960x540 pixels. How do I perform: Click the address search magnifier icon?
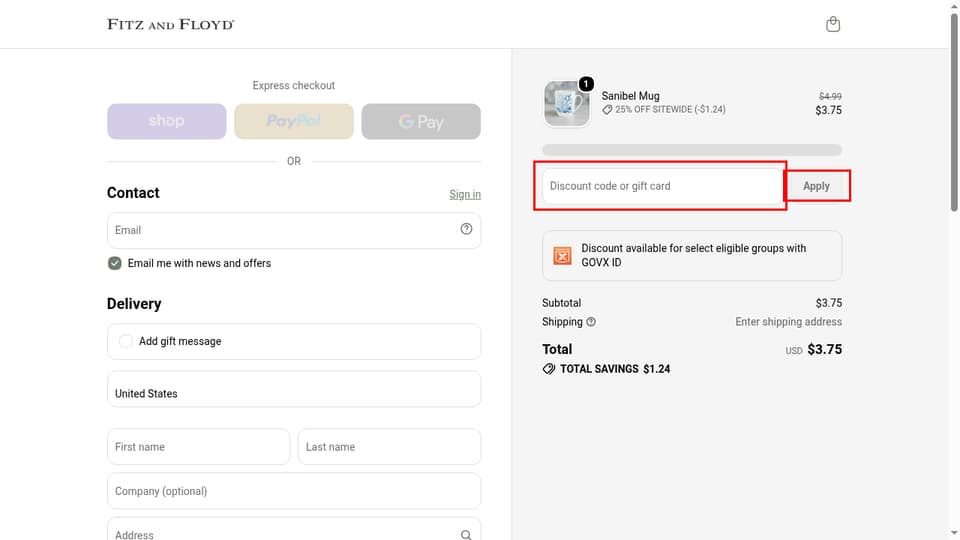(467, 535)
